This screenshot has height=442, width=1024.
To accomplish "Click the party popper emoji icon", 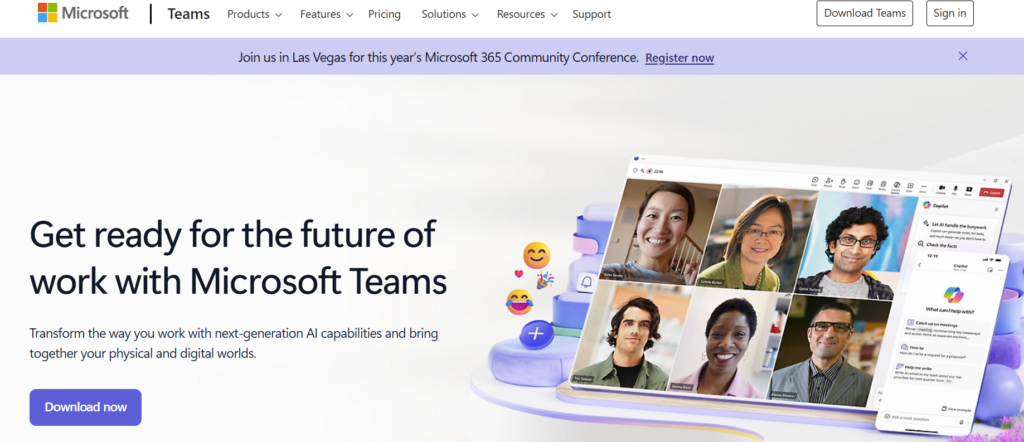I will pyautogui.click(x=545, y=280).
